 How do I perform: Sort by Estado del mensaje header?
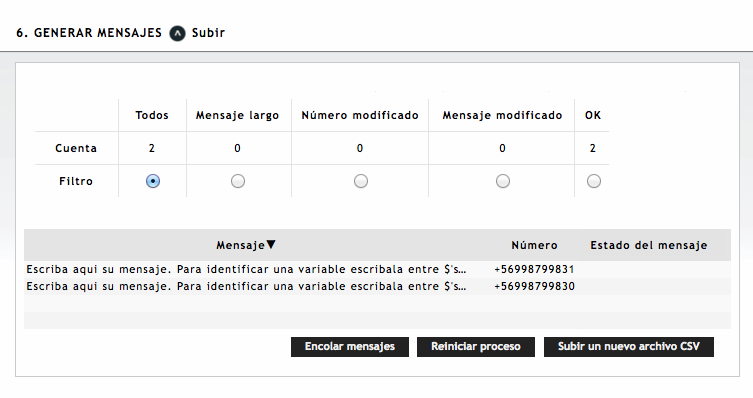(649, 245)
